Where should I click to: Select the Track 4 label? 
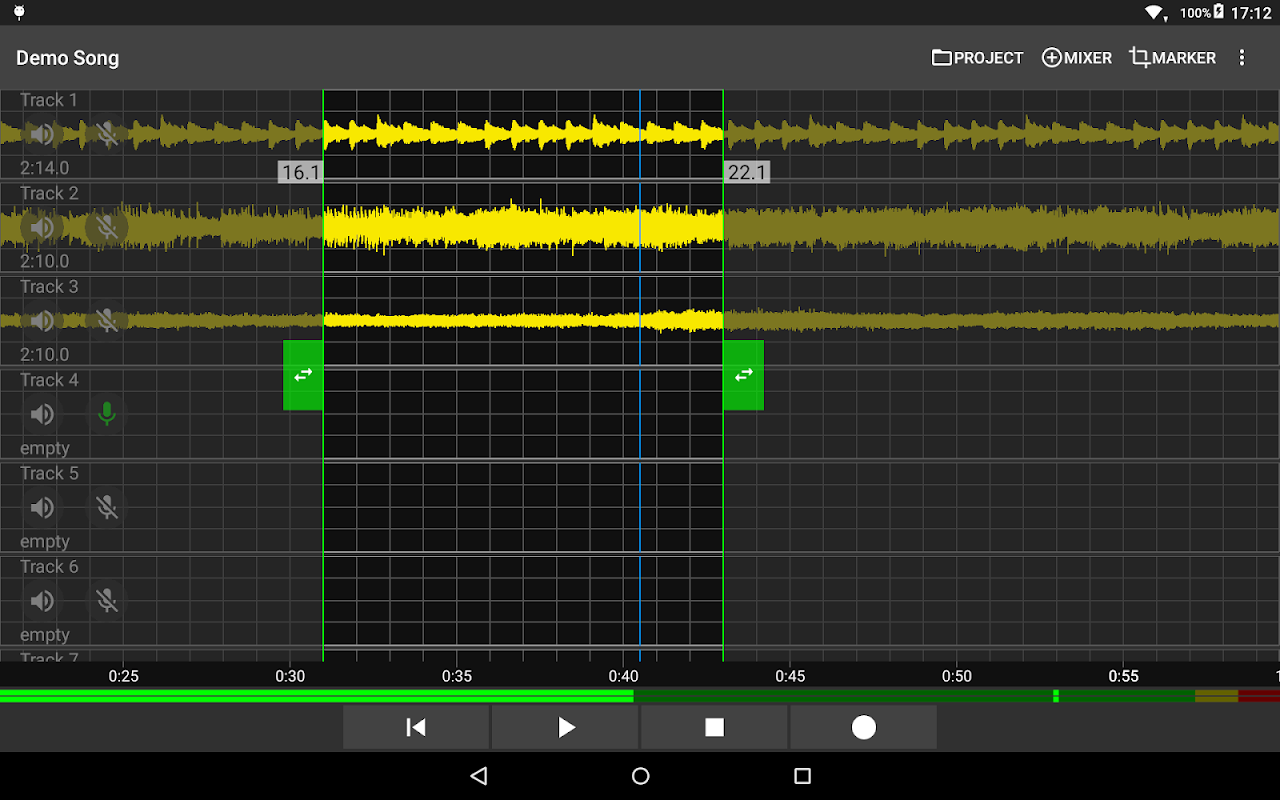pyautogui.click(x=49, y=380)
